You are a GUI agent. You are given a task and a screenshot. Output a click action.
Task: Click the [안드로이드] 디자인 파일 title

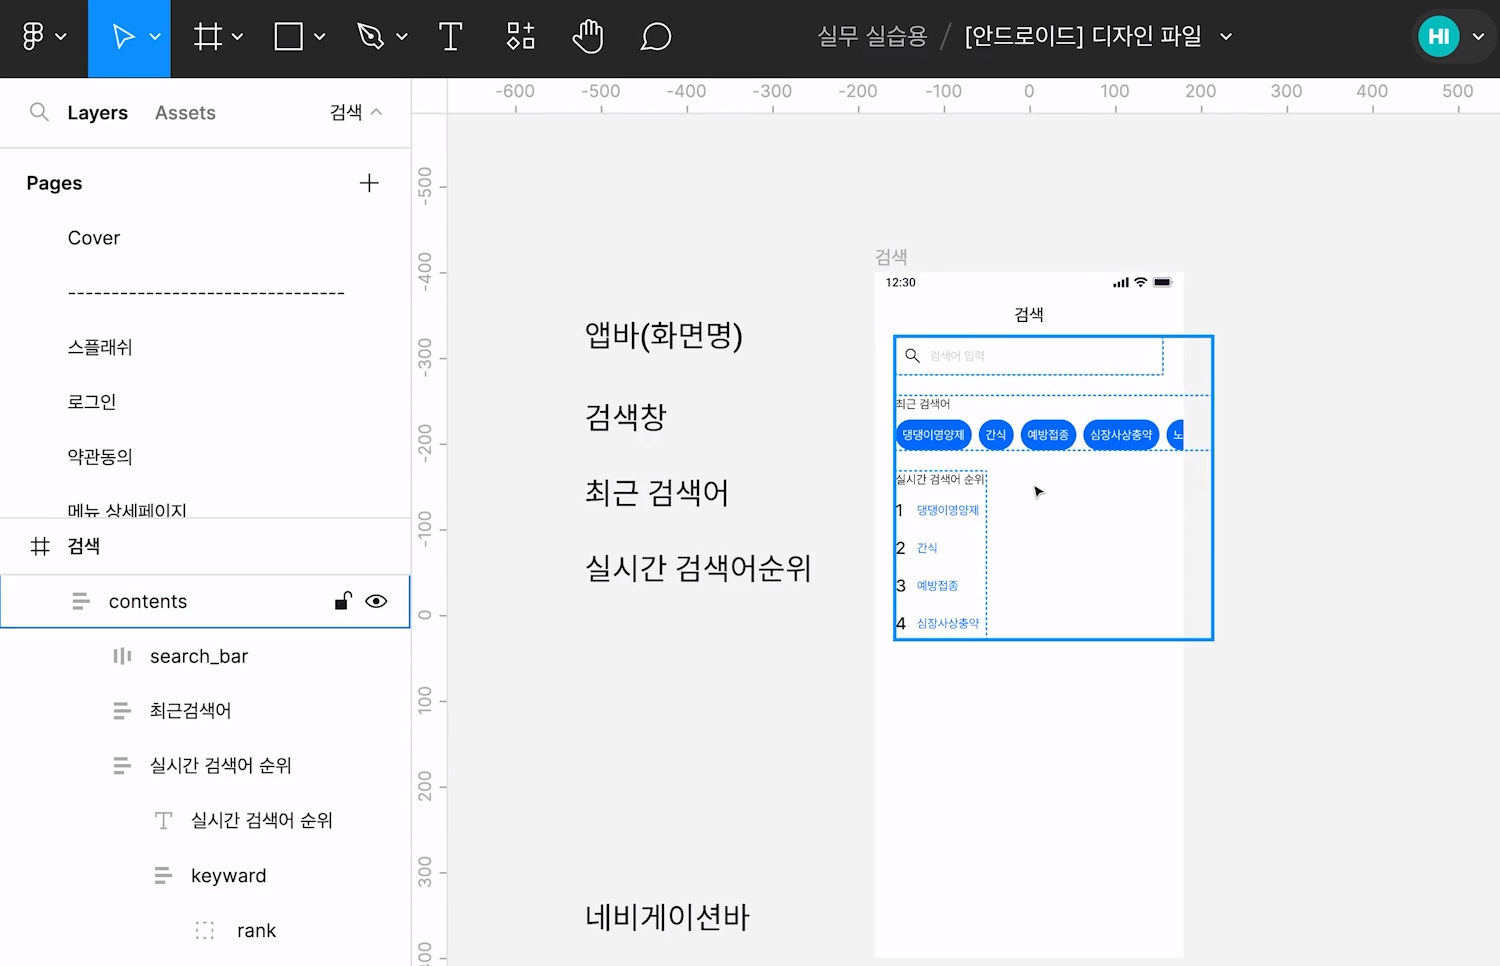click(1083, 37)
